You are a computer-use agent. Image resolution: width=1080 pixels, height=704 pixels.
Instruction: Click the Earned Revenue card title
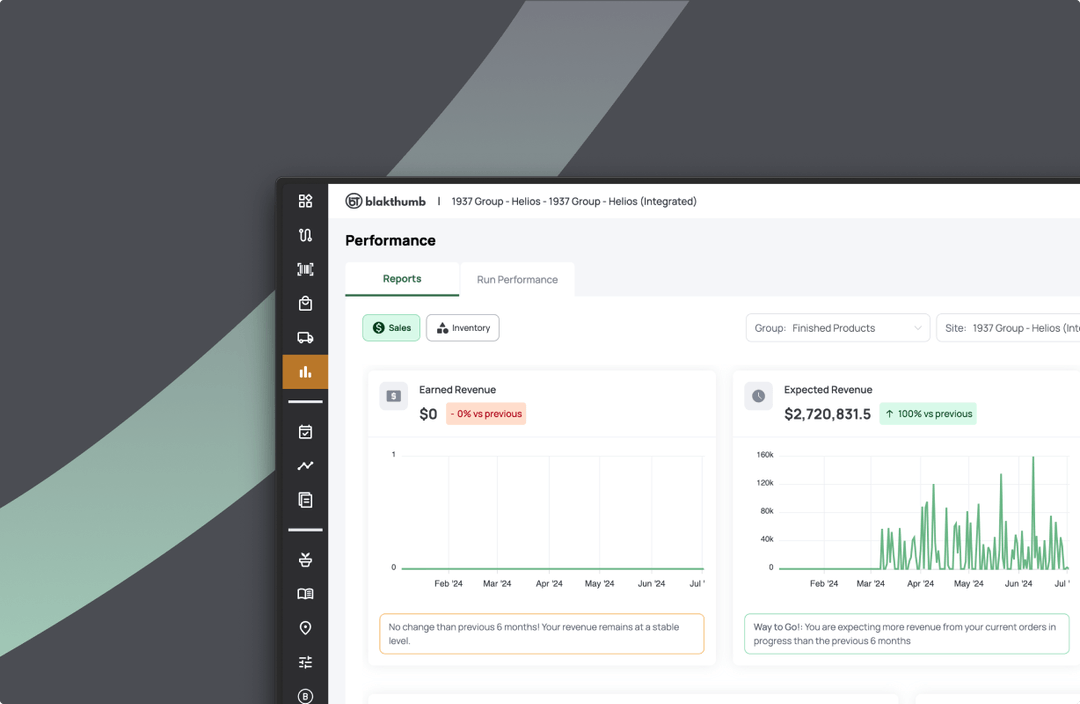[x=457, y=390]
